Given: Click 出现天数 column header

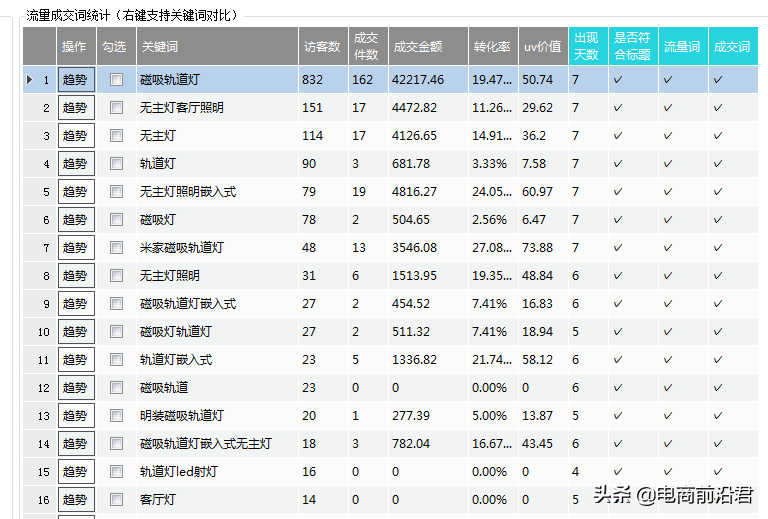Looking at the screenshot, I should pos(589,47).
